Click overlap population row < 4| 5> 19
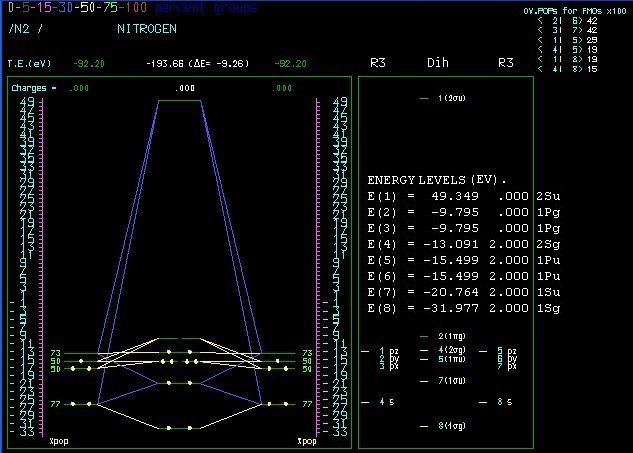Image resolution: width=633 pixels, height=453 pixels. tap(568, 50)
